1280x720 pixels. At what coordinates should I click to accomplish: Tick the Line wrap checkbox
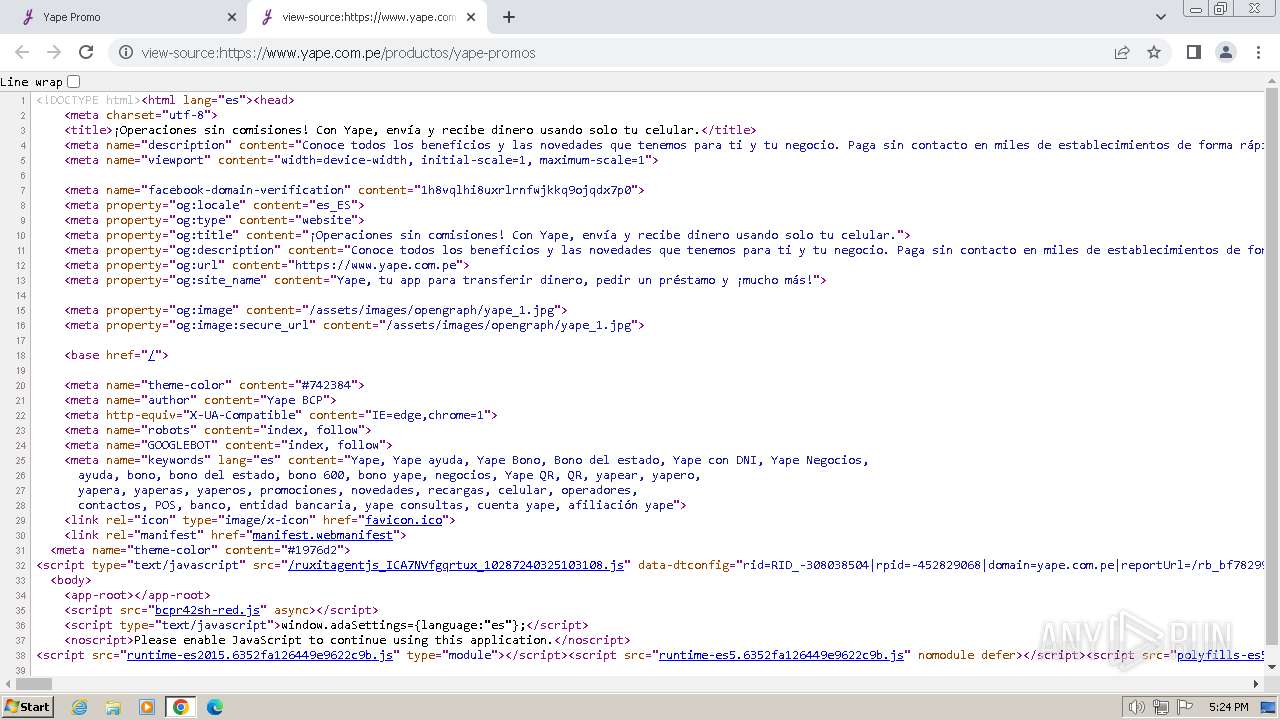[x=73, y=82]
